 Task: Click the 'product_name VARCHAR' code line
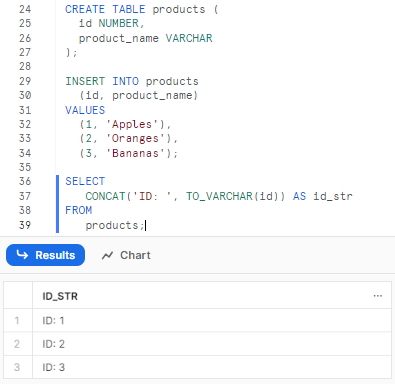click(145, 38)
